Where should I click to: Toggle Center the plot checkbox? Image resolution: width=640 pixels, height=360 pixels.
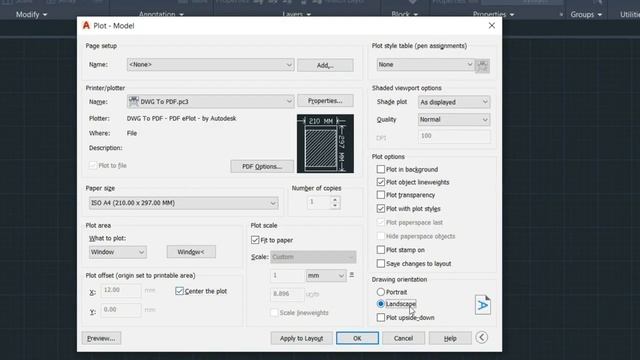pos(179,291)
